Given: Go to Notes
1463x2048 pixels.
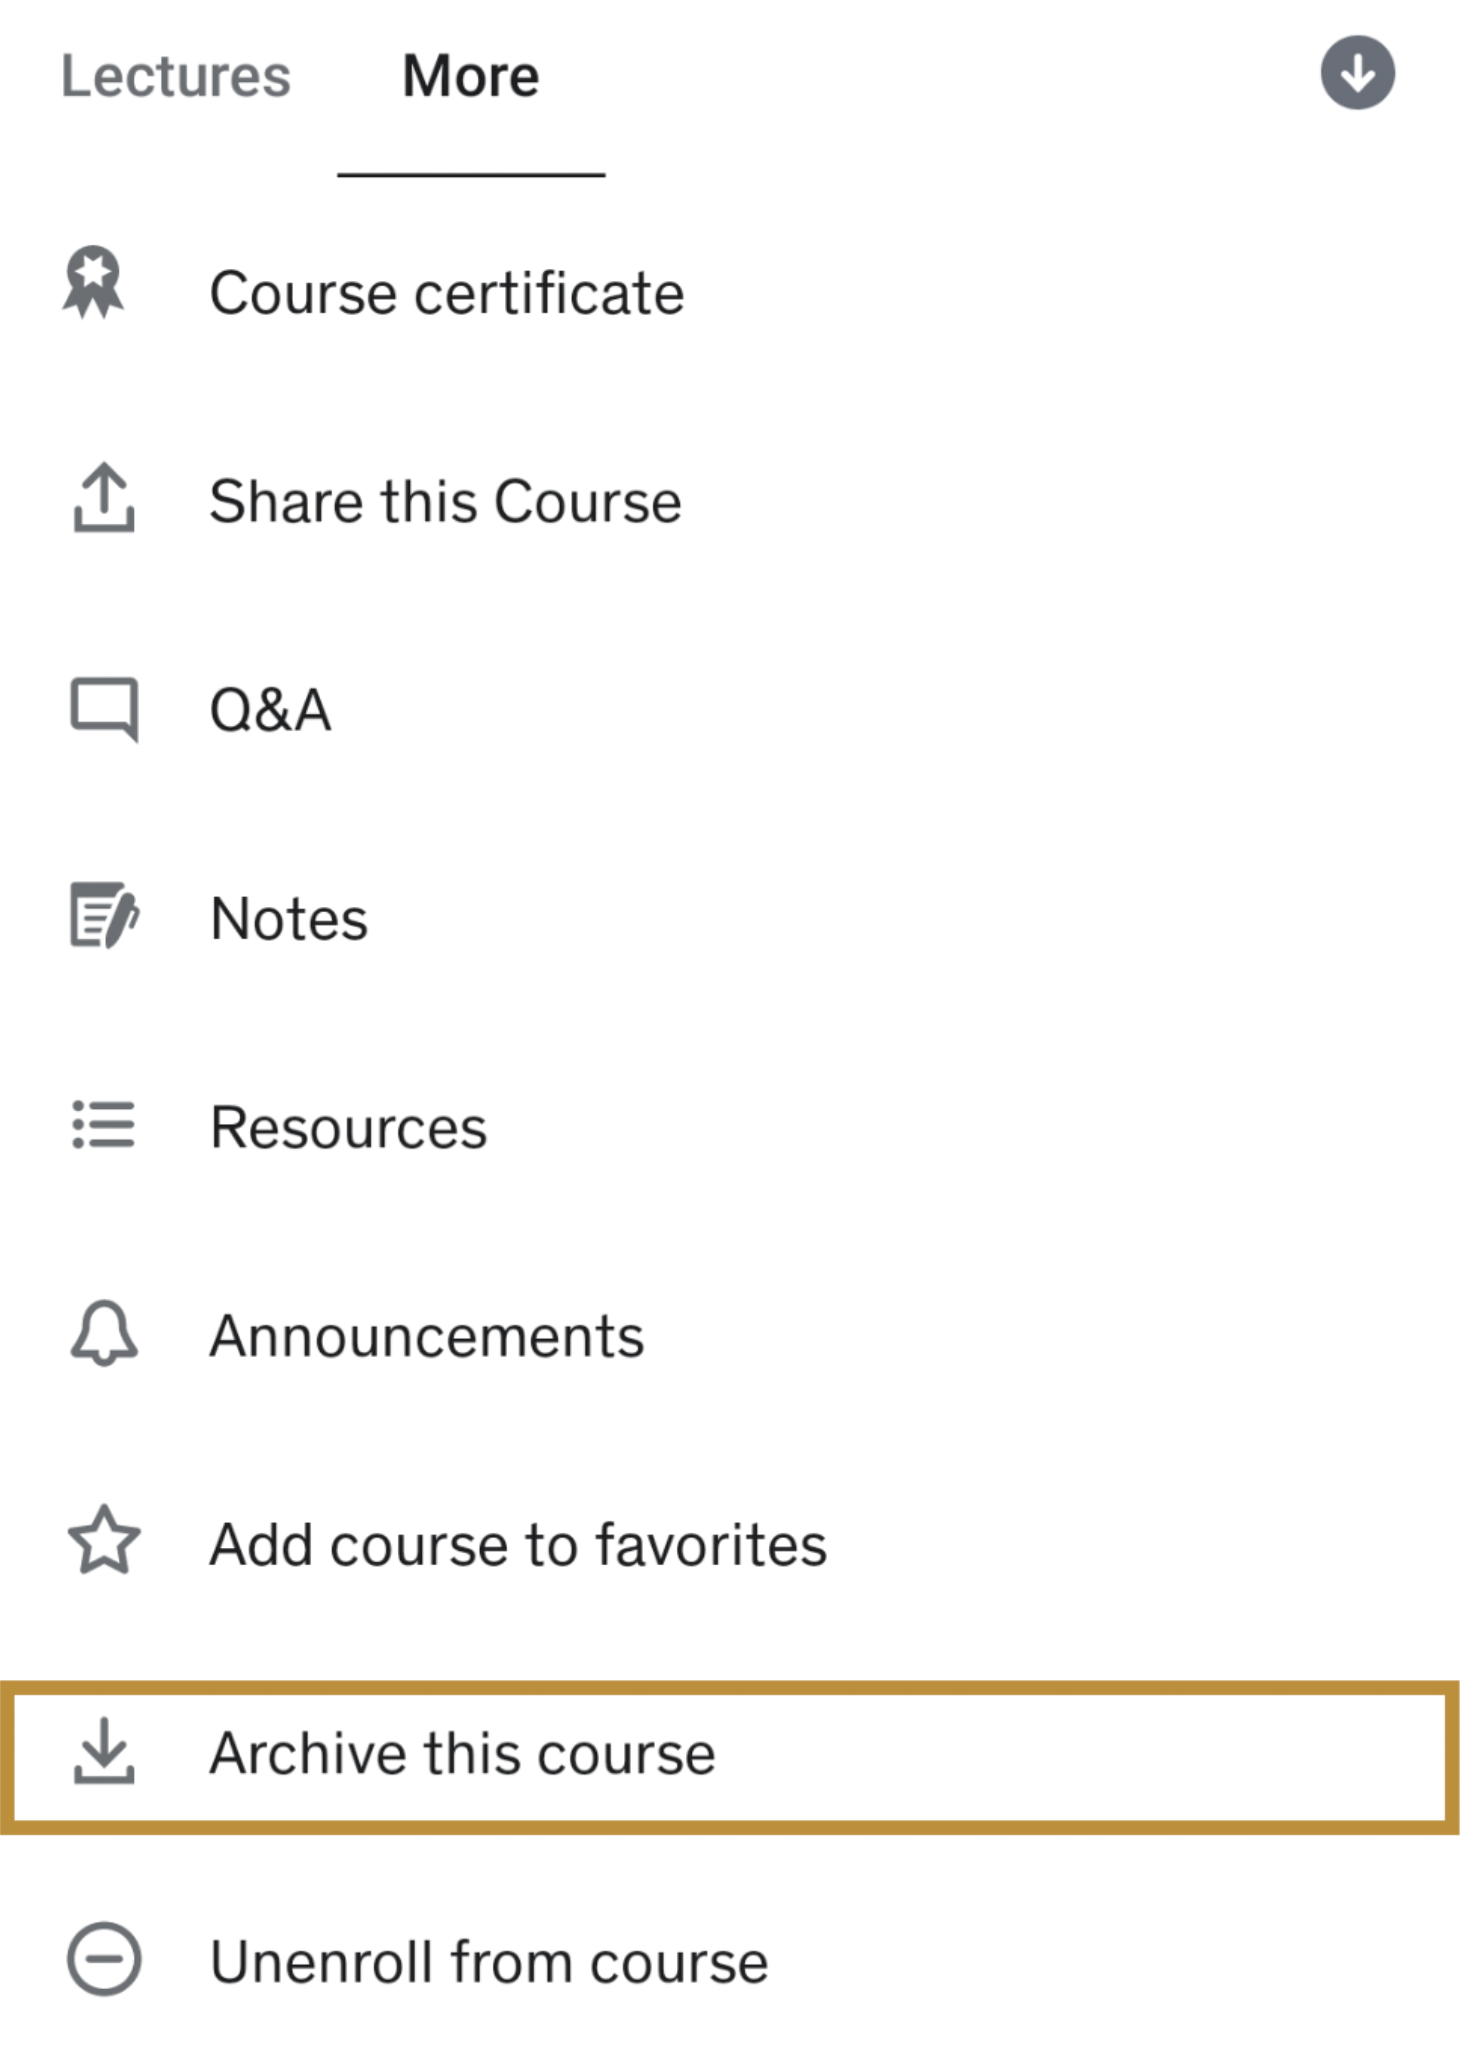Looking at the screenshot, I should click(289, 919).
